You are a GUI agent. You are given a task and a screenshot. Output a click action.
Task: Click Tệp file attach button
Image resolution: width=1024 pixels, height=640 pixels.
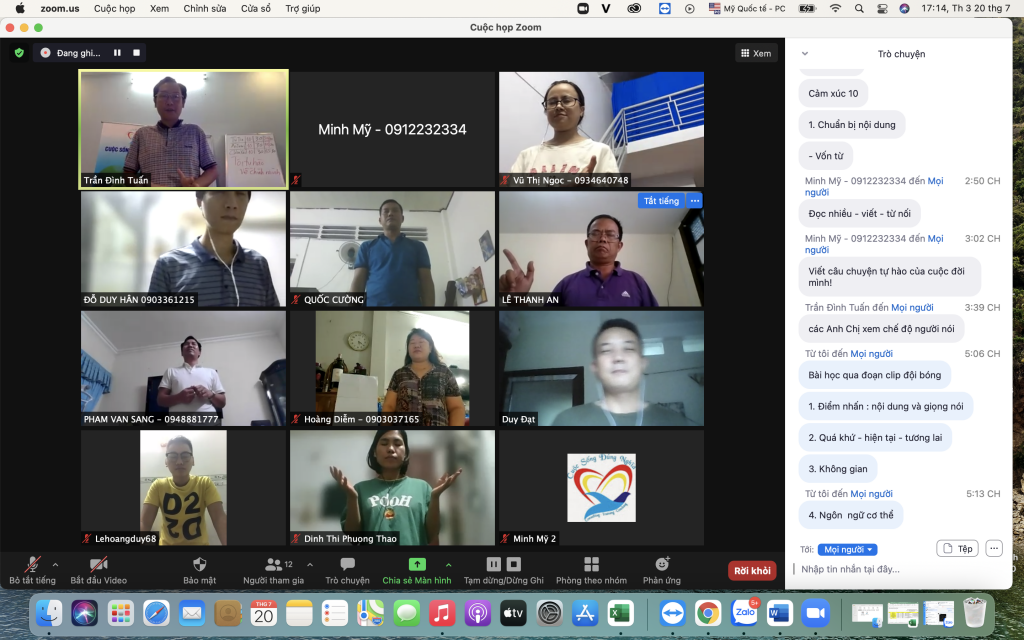click(x=957, y=549)
